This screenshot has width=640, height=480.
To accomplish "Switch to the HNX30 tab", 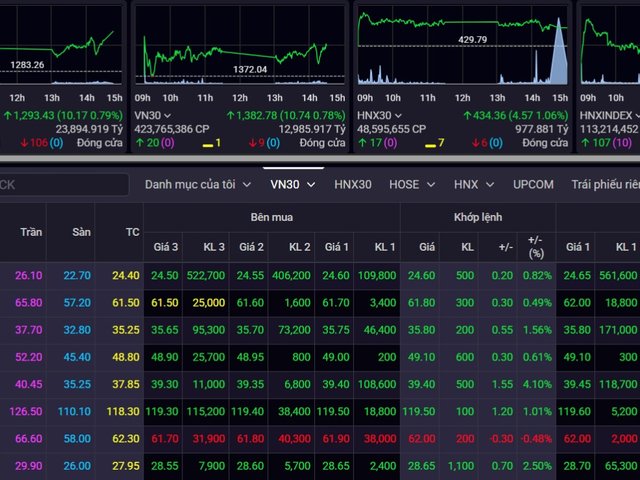I will (352, 185).
